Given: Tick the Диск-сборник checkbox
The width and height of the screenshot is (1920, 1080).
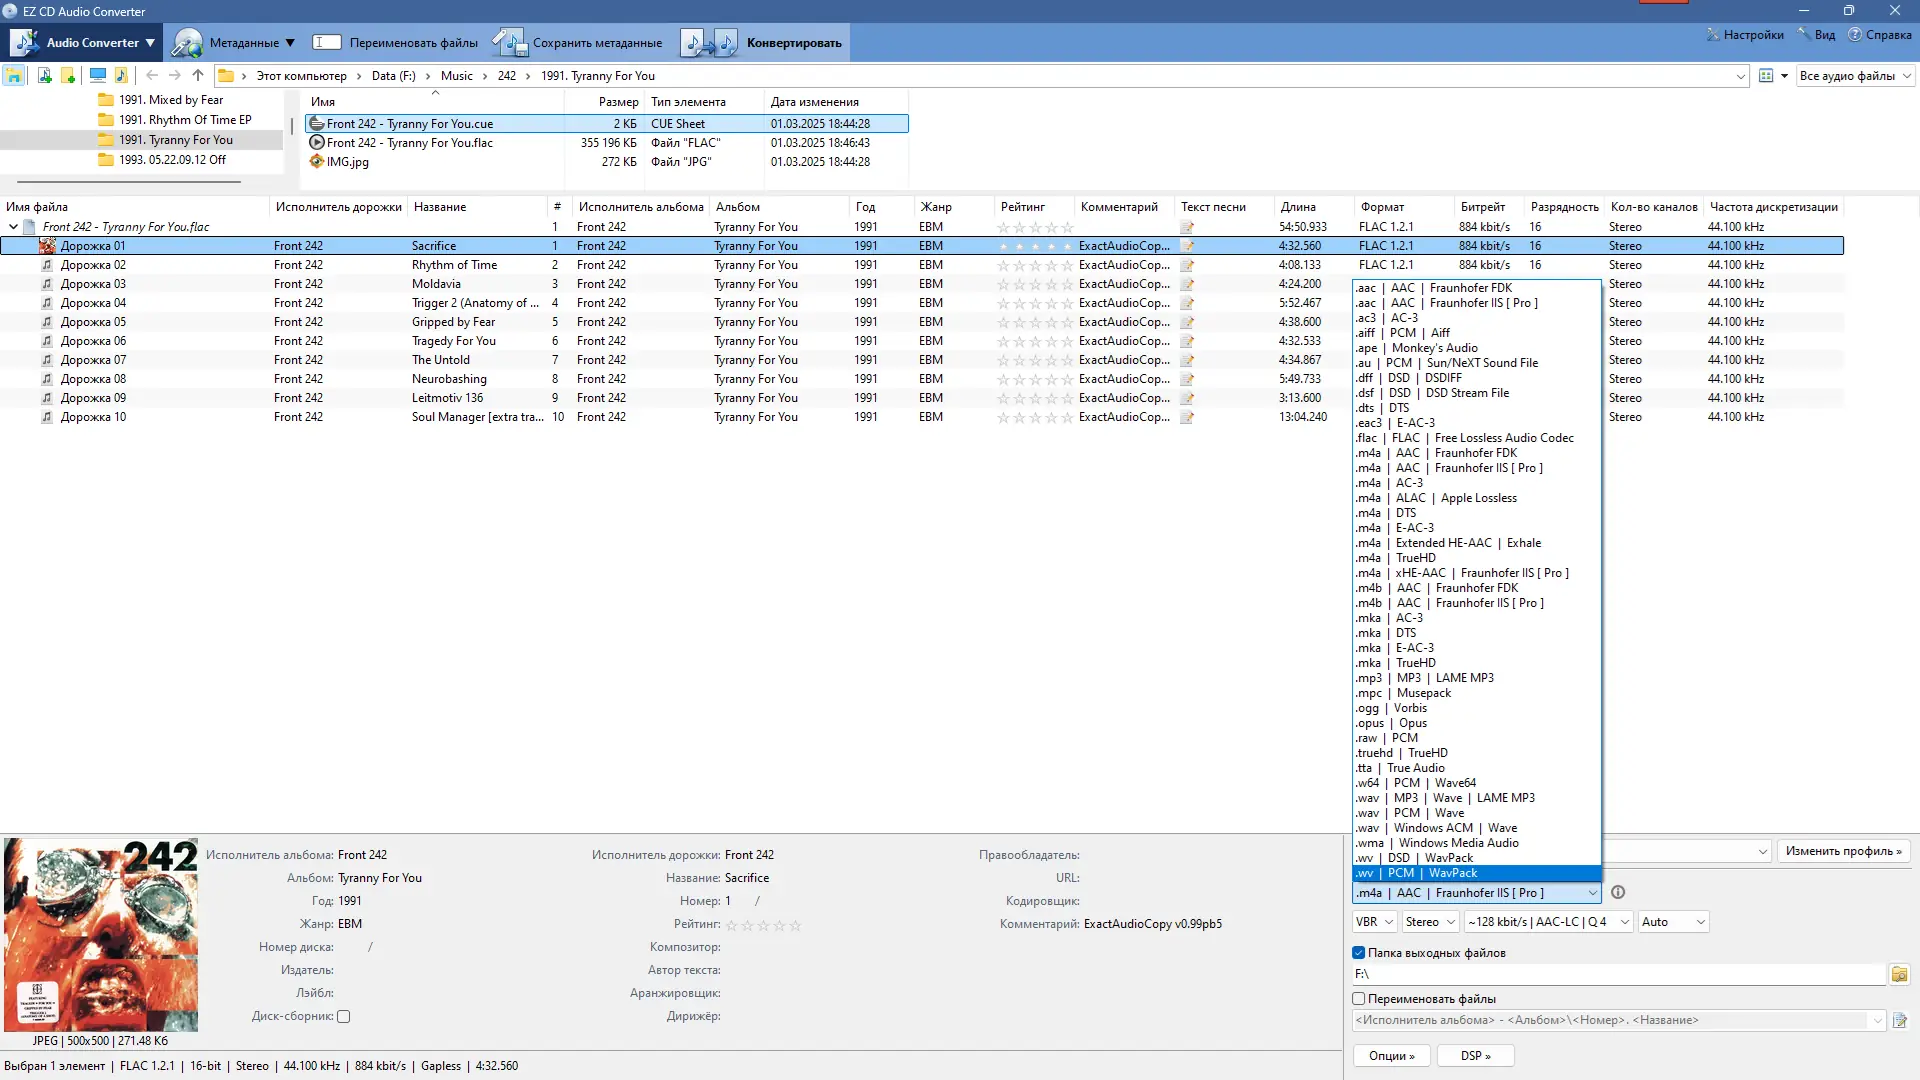Looking at the screenshot, I should click(x=344, y=1017).
